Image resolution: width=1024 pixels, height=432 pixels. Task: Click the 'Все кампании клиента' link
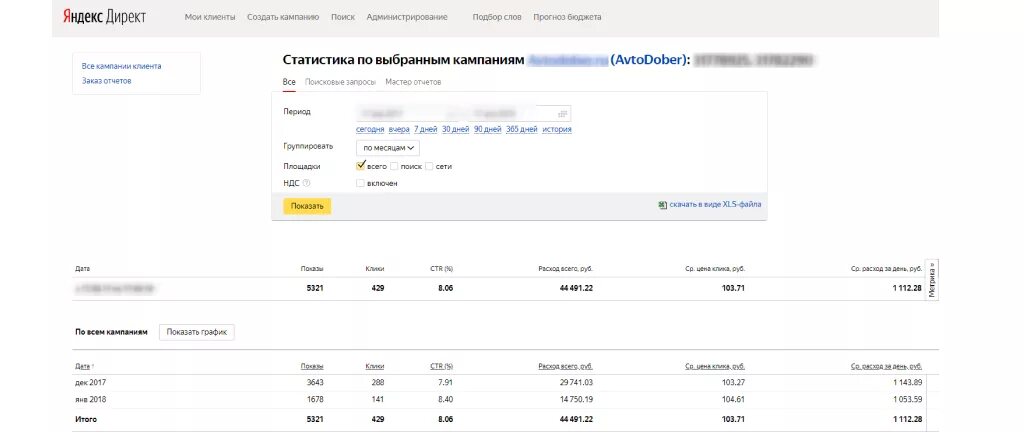click(121, 66)
